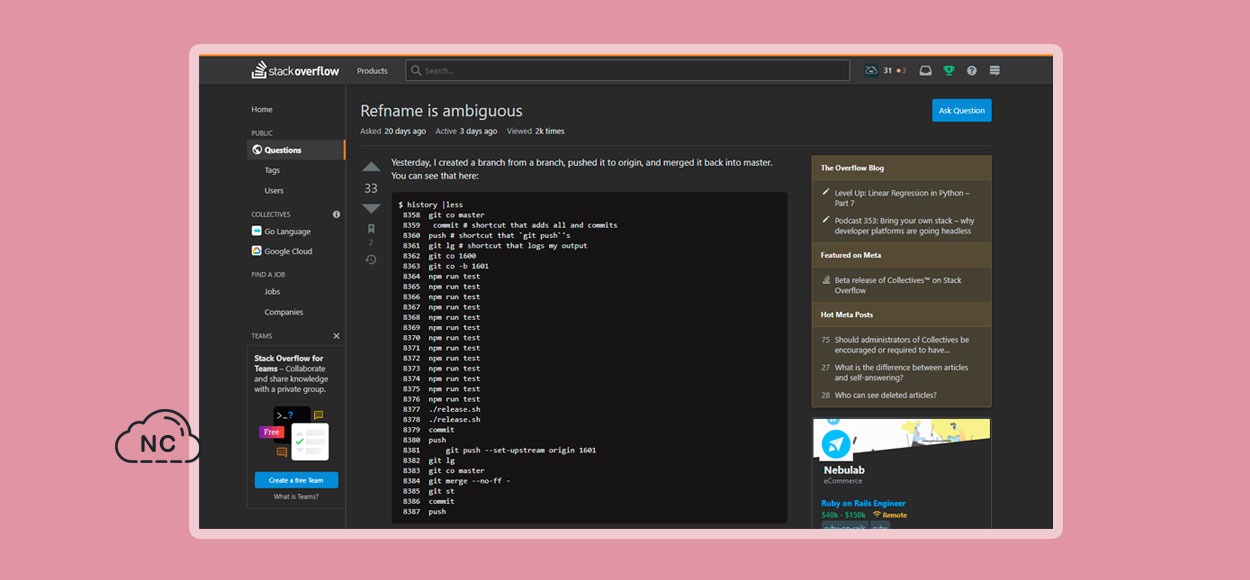Image resolution: width=1250 pixels, height=580 pixels.
Task: Open Companies in the left sidebar
Action: coord(284,312)
